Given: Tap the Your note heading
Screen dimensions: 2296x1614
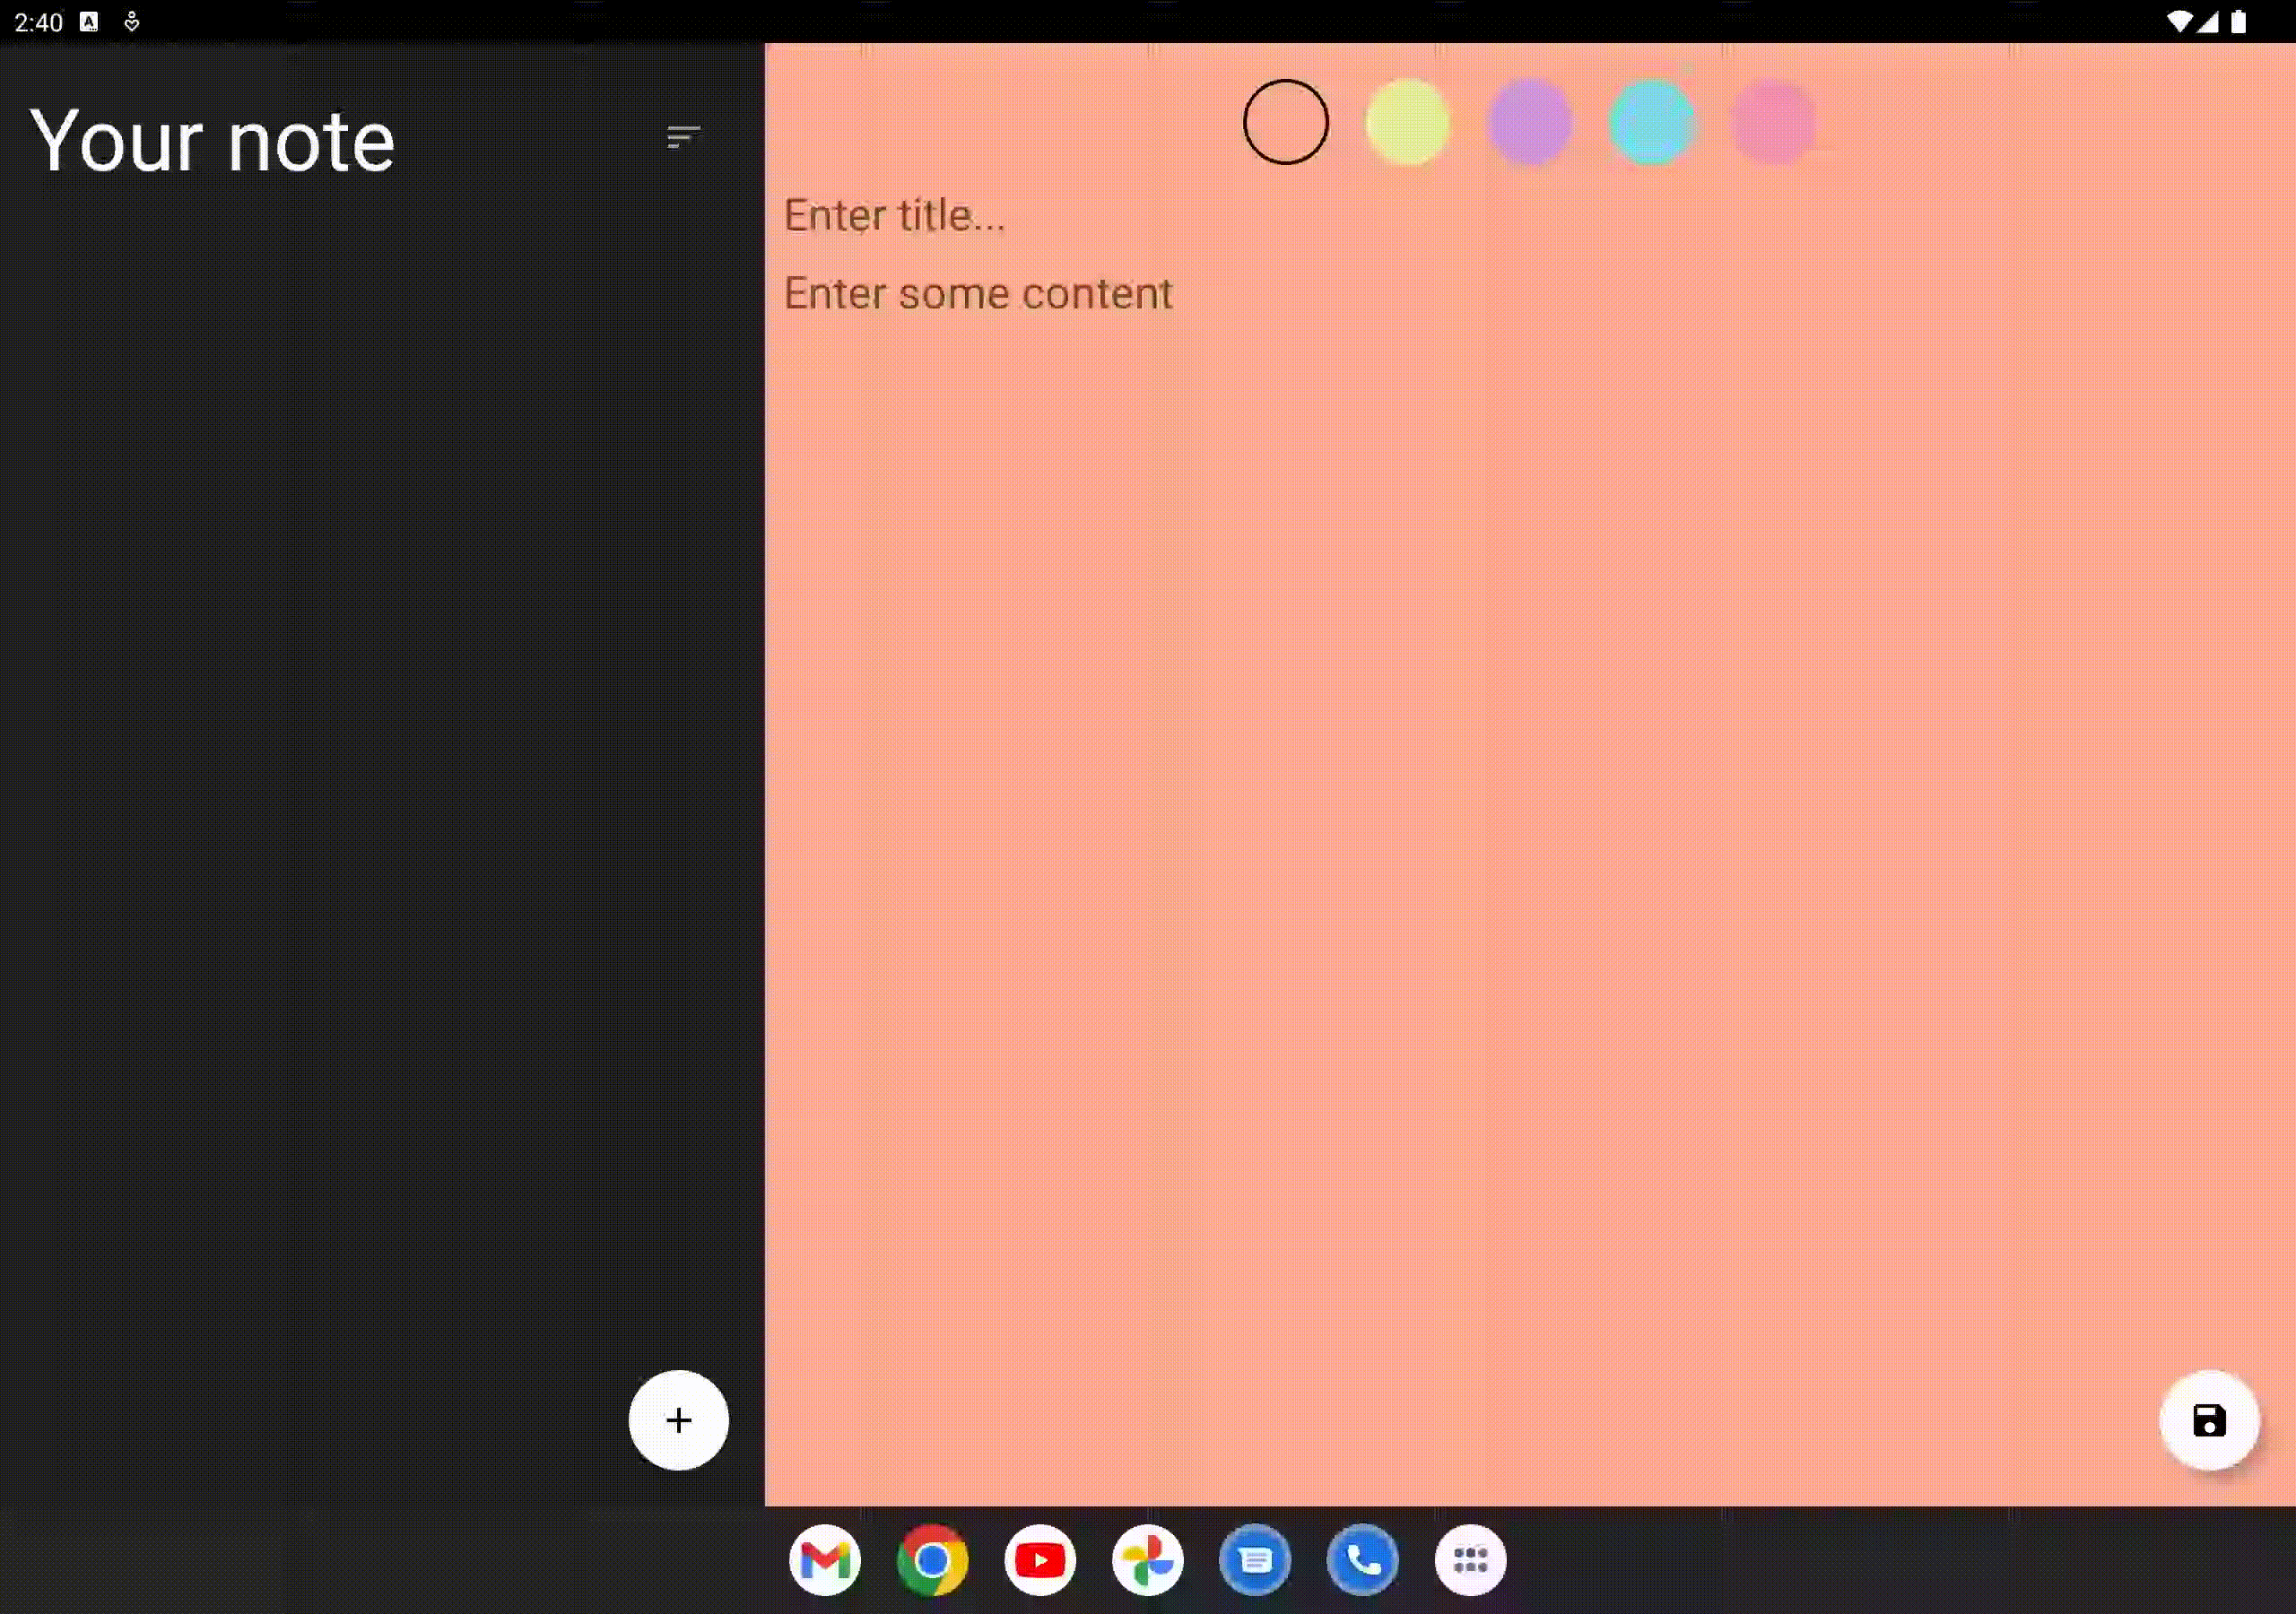Looking at the screenshot, I should (x=212, y=141).
